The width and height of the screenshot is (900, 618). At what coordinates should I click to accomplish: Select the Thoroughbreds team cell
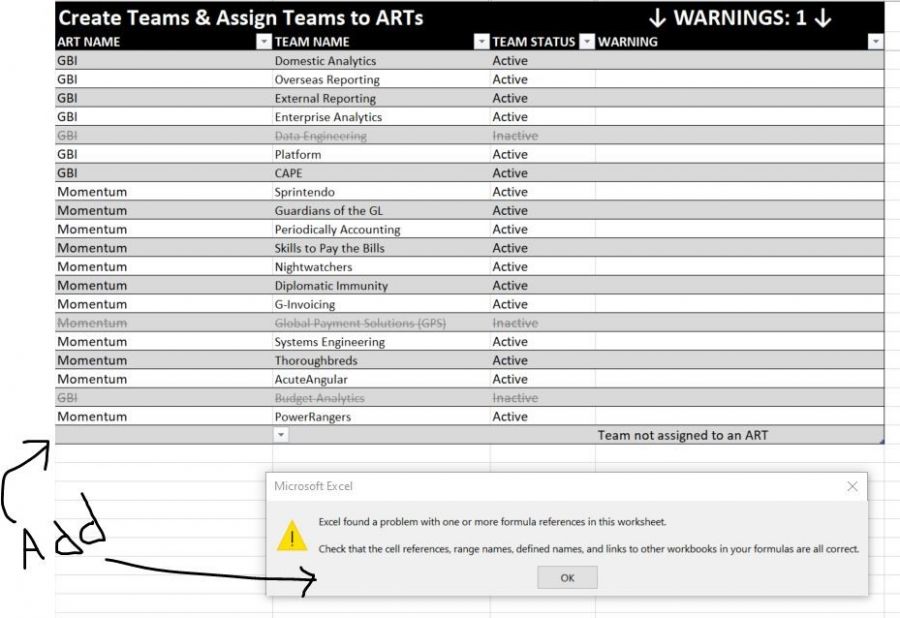[381, 360]
